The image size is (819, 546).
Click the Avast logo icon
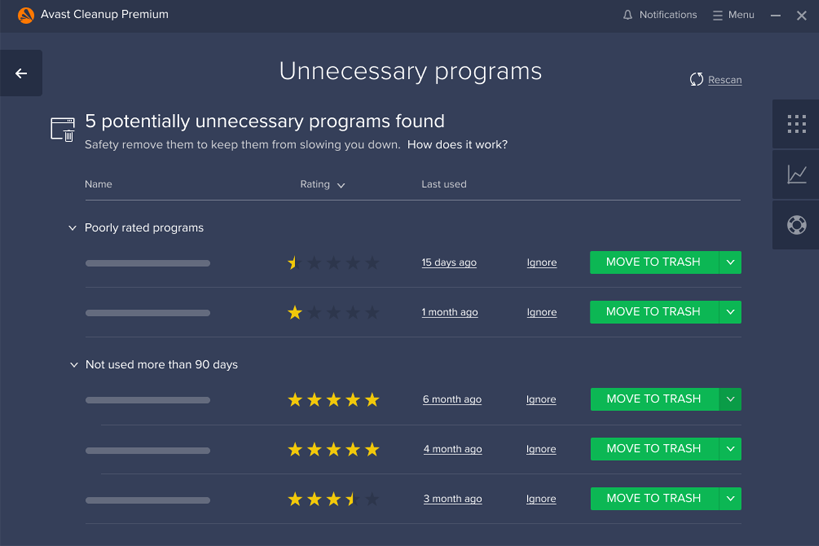(26, 15)
